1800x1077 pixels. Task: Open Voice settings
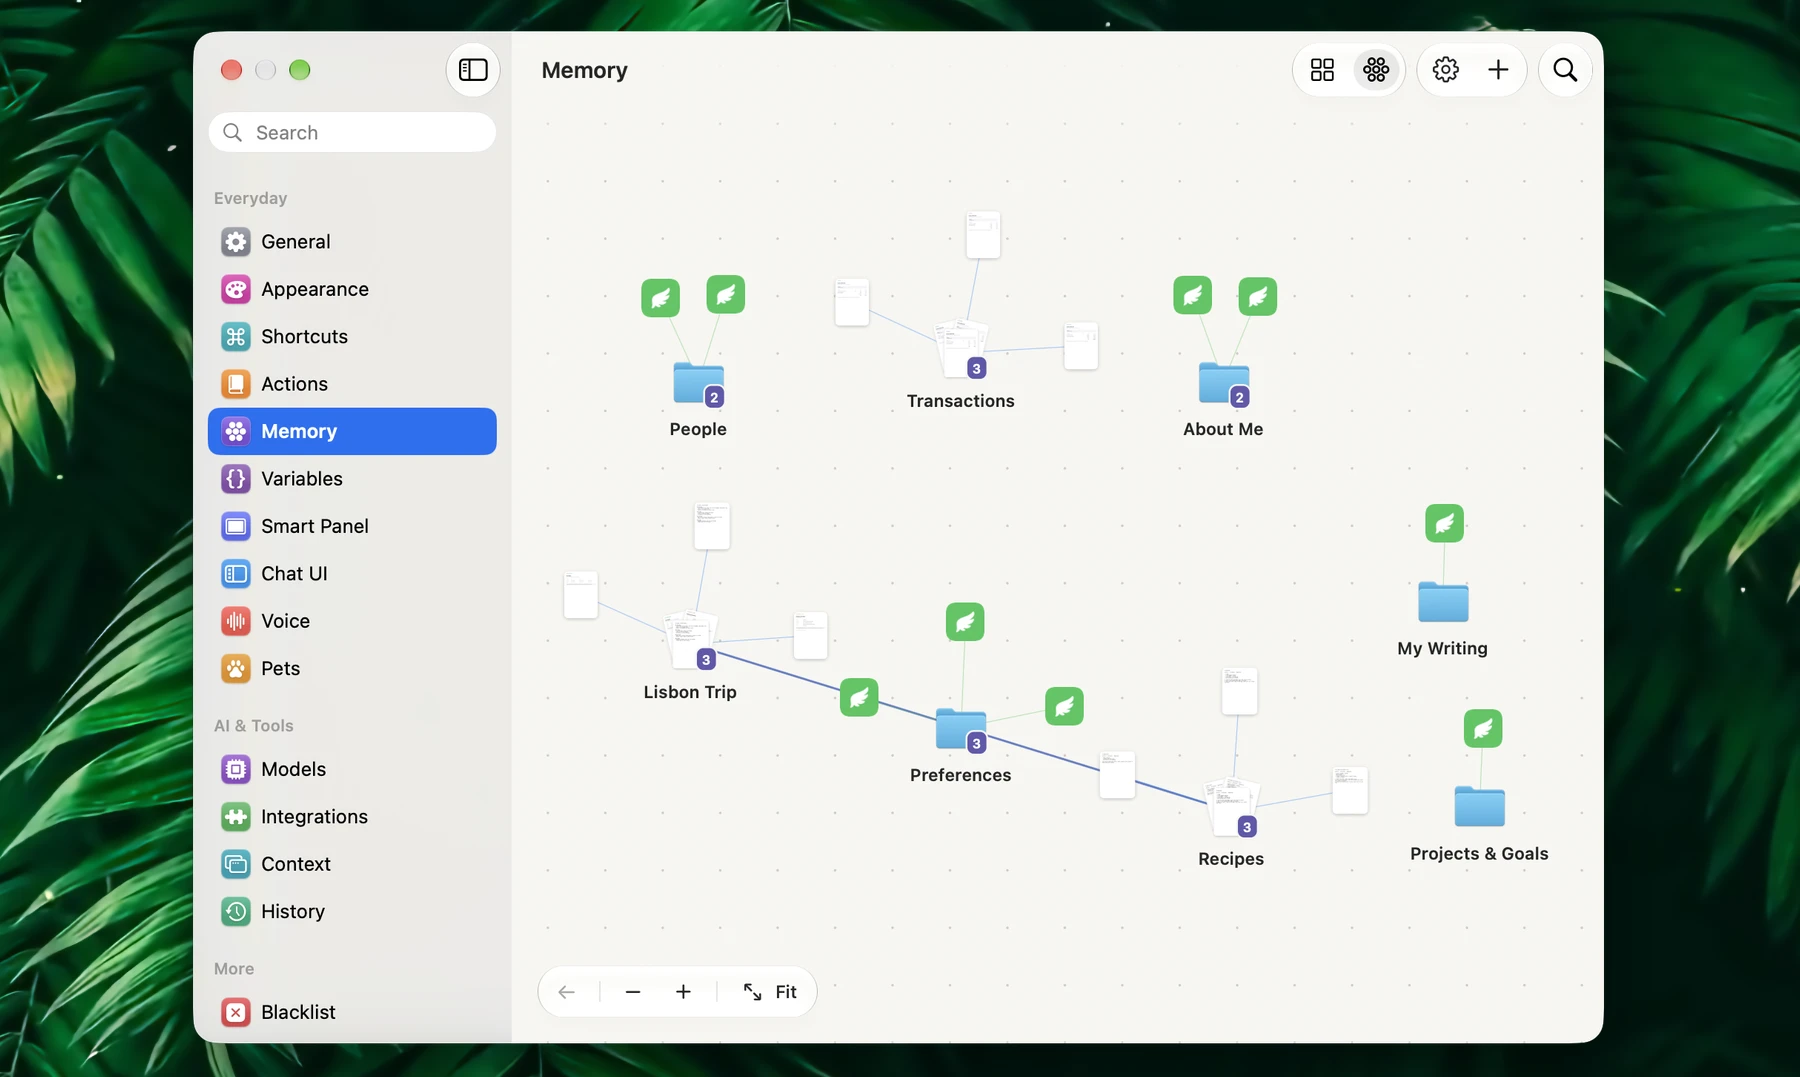tap(352, 621)
